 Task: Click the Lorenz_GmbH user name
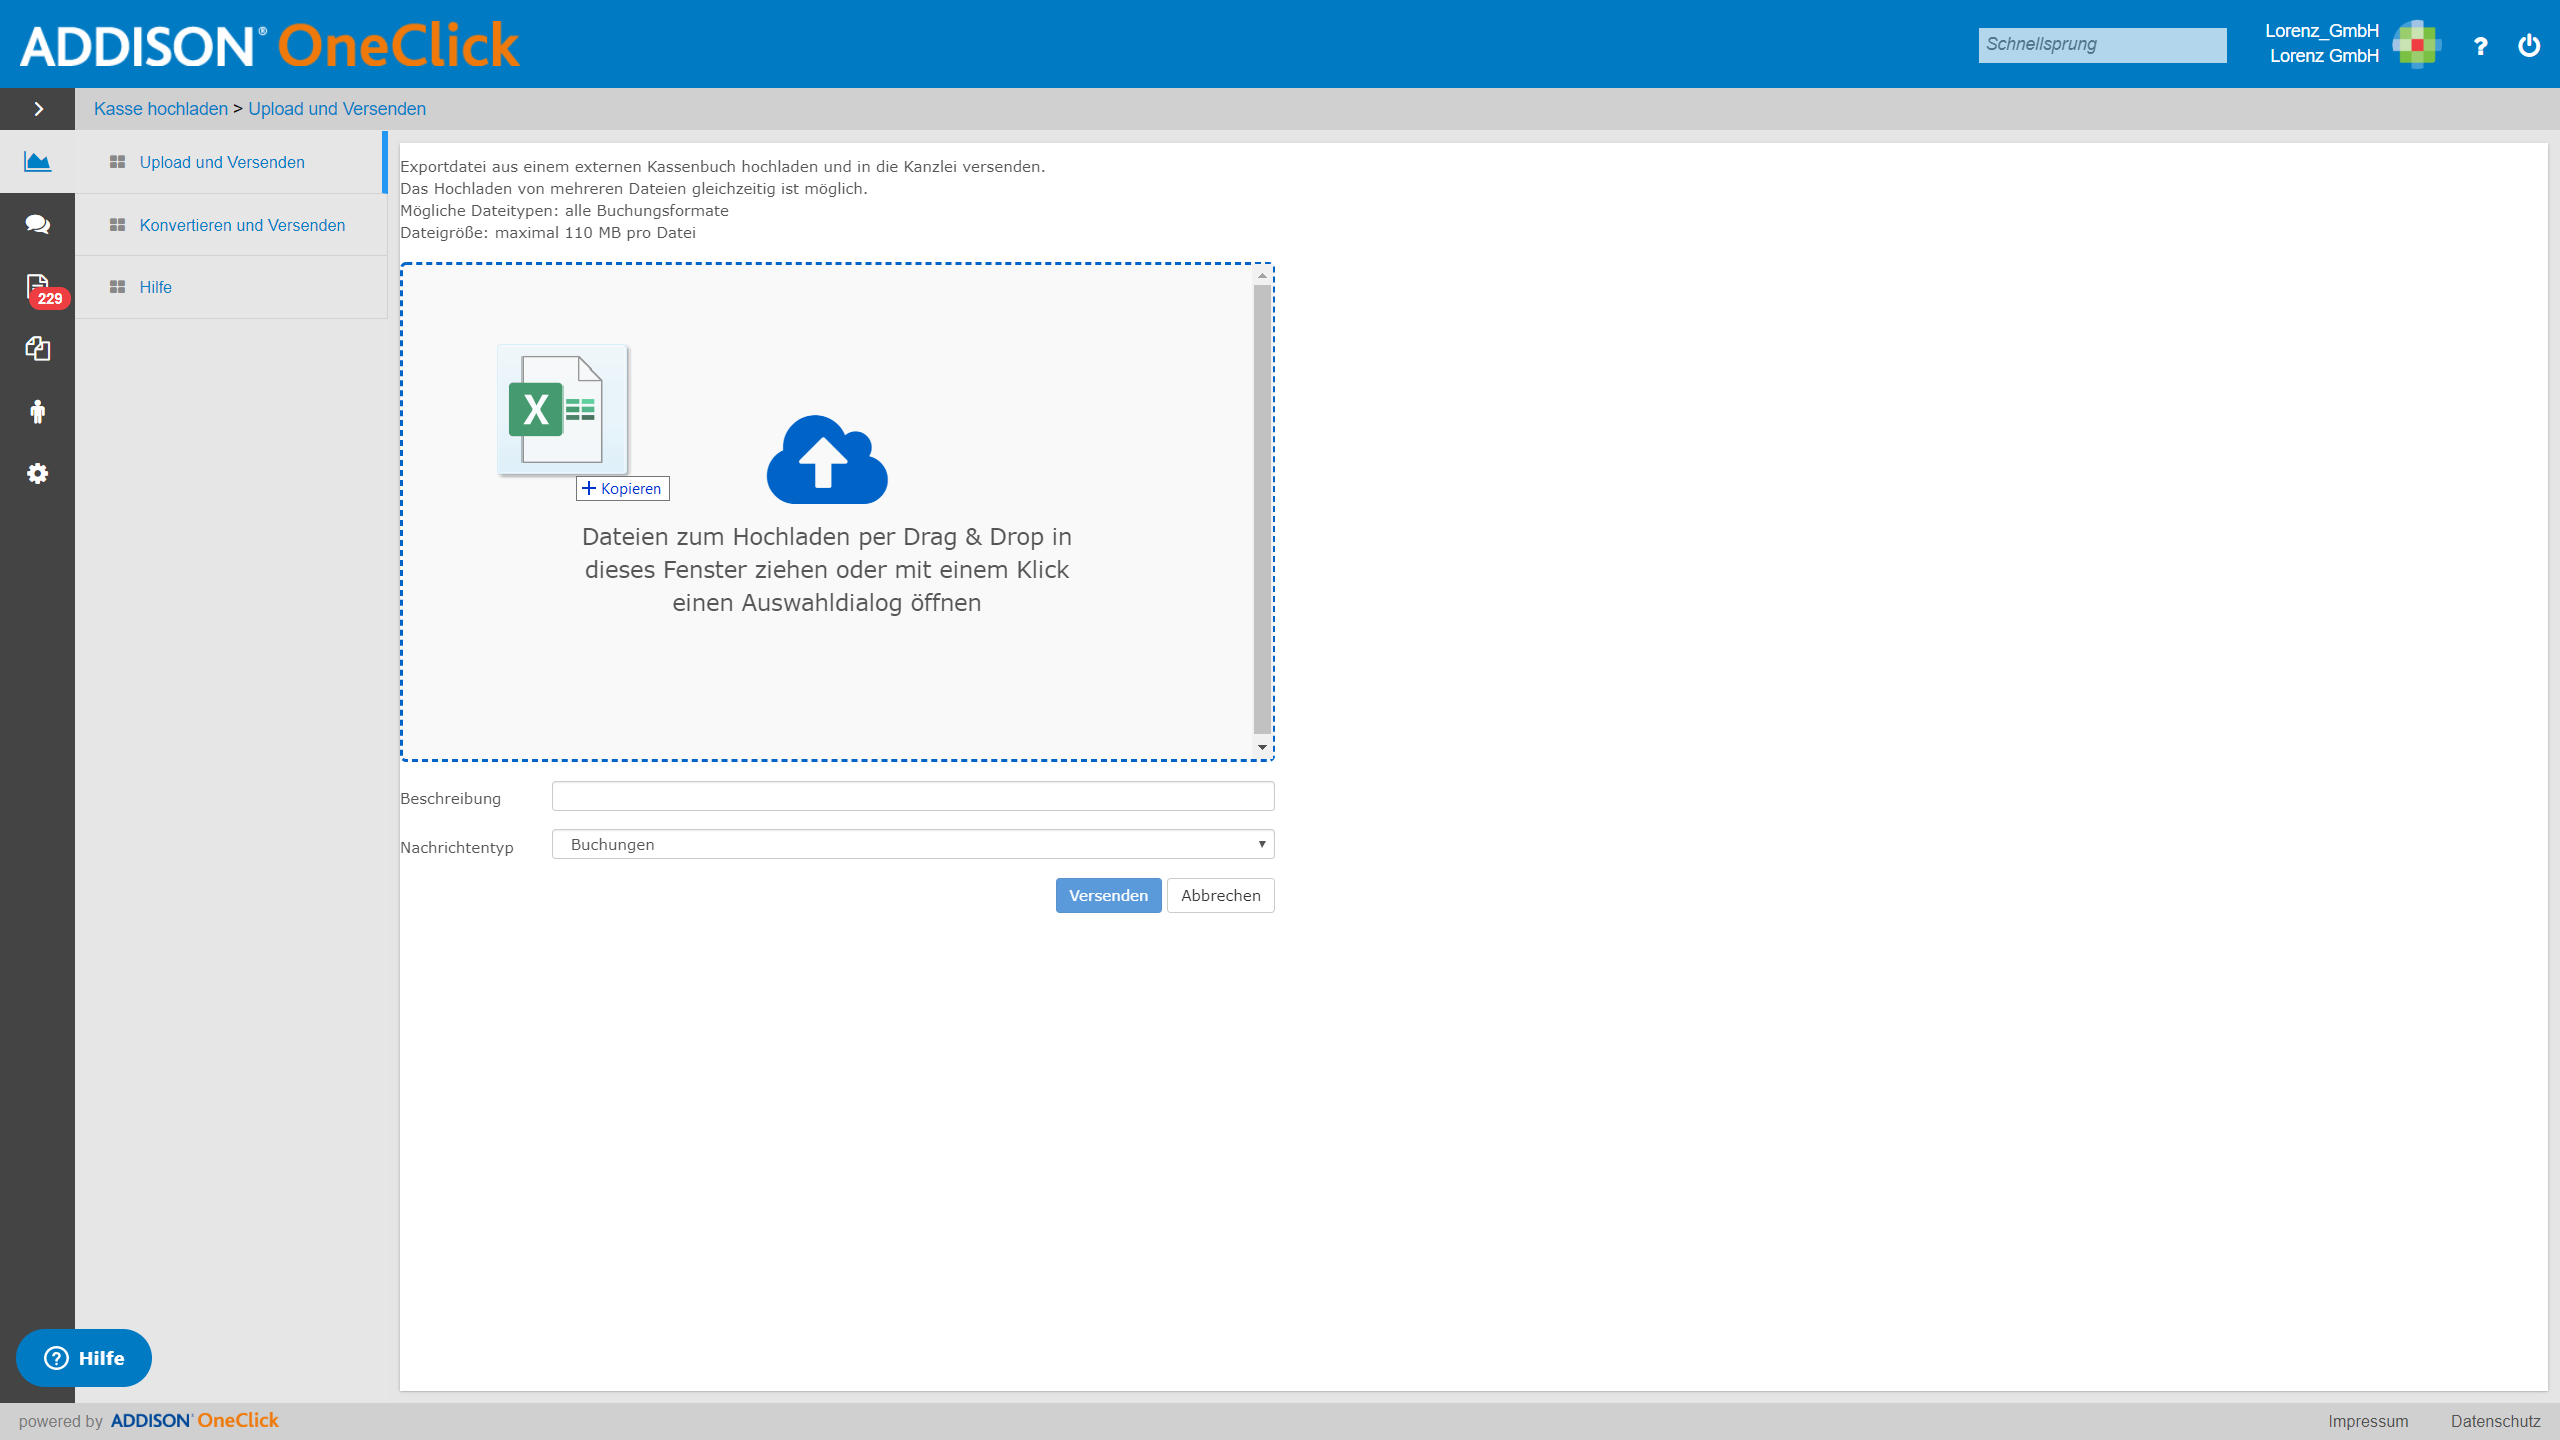click(x=2321, y=31)
